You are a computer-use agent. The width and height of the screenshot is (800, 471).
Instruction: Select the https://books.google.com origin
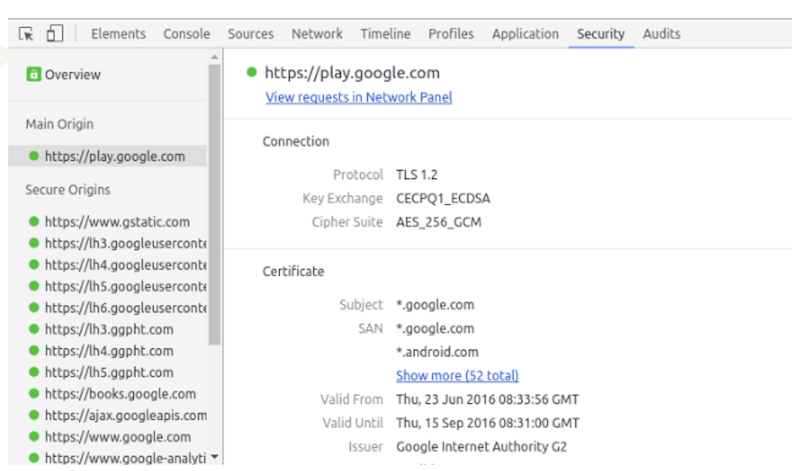120,394
